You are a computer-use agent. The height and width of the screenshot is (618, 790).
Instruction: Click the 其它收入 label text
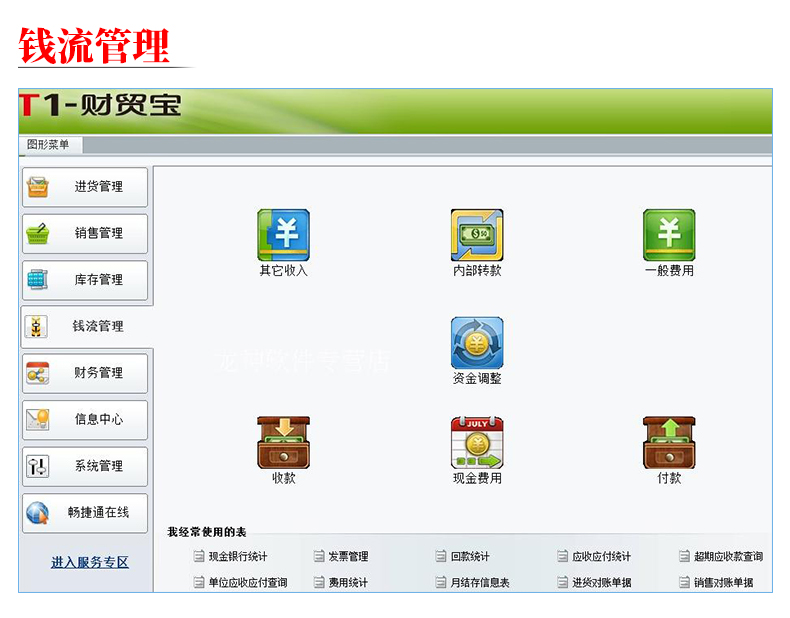pyautogui.click(x=283, y=270)
